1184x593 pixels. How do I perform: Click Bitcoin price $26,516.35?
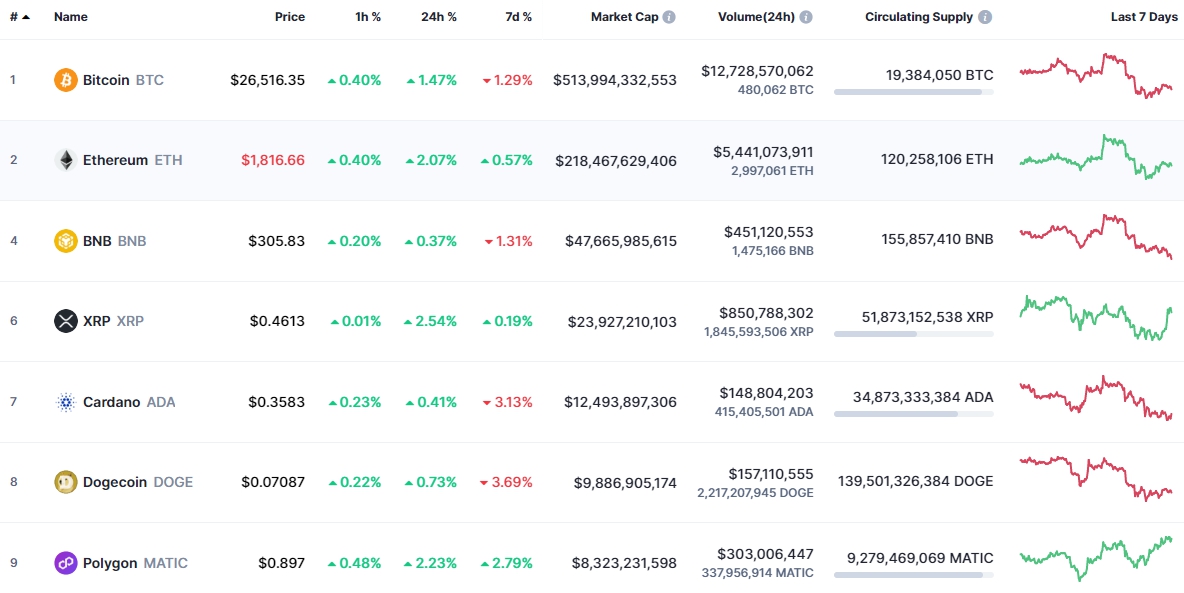click(268, 80)
